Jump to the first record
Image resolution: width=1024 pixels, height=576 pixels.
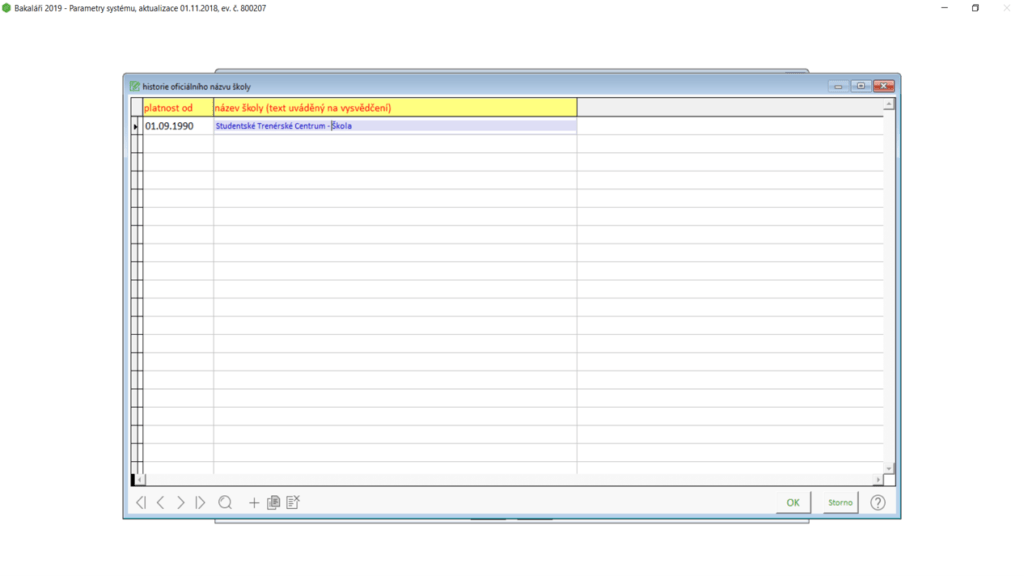[x=141, y=503]
